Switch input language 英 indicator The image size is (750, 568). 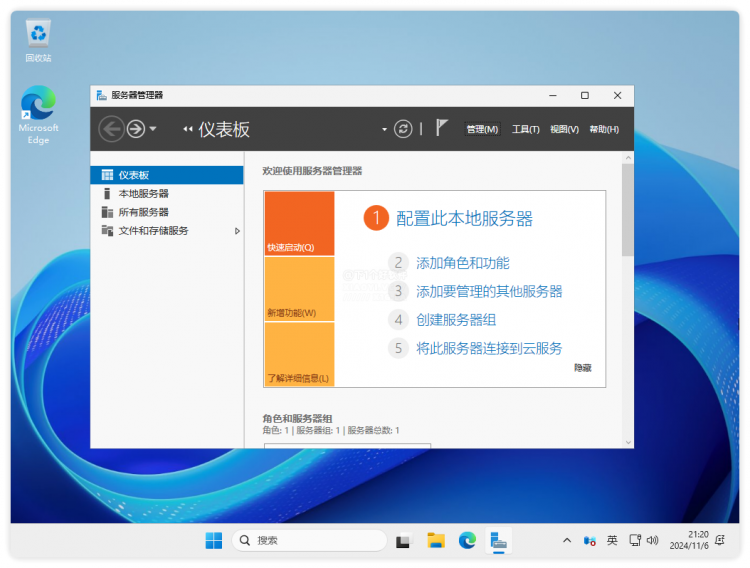(612, 540)
